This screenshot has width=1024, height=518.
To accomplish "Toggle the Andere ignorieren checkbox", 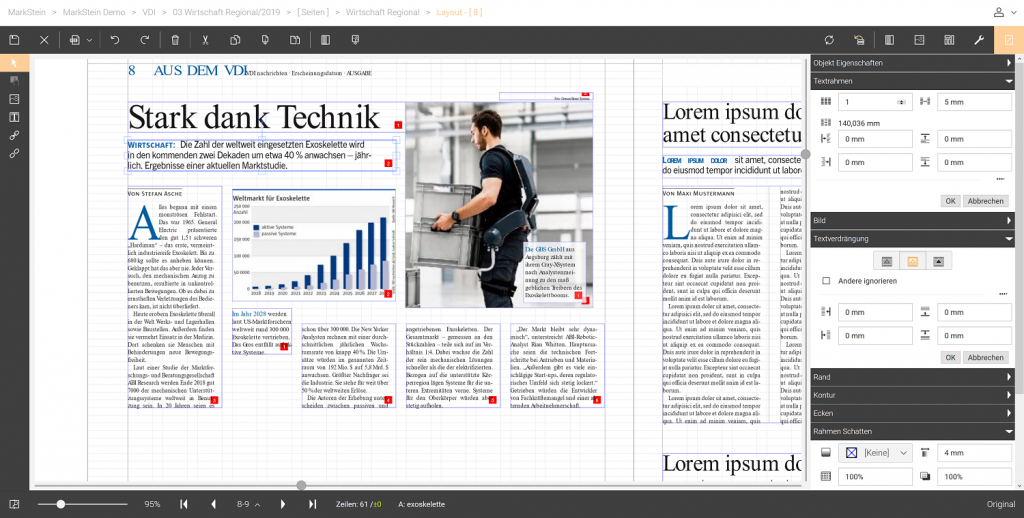I will click(826, 281).
